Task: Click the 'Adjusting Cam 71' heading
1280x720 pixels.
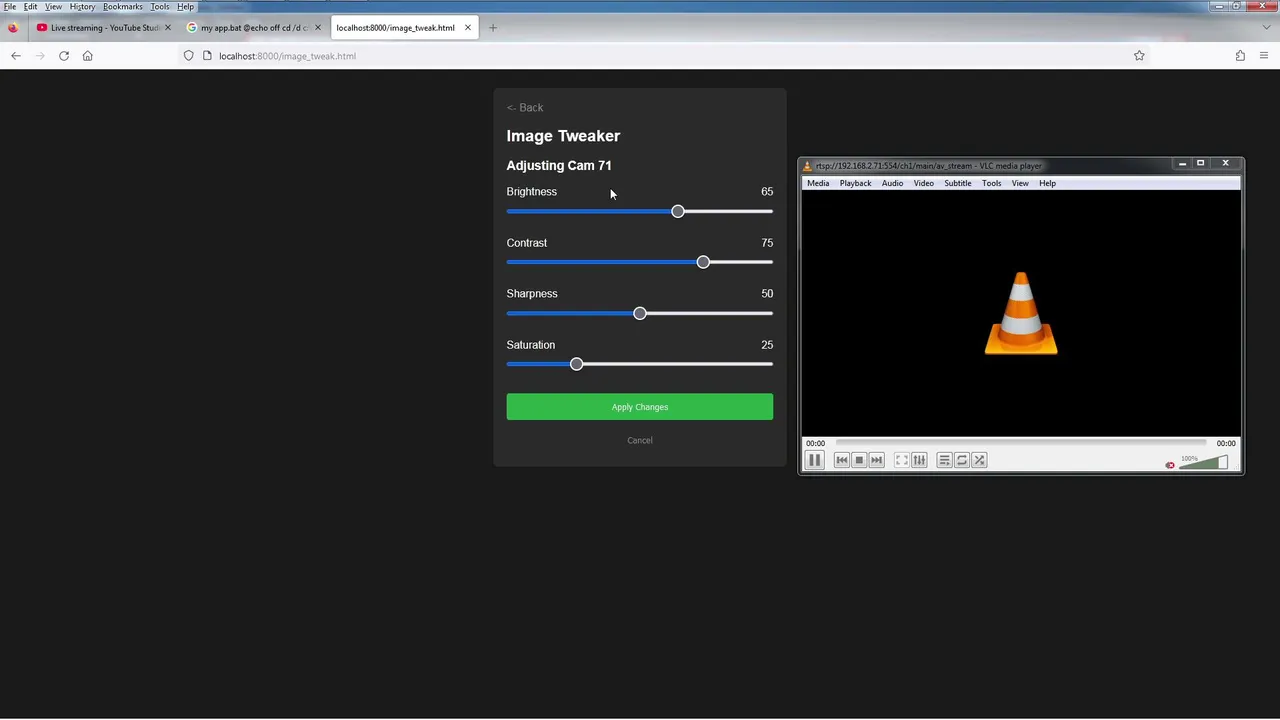Action: pos(559,166)
